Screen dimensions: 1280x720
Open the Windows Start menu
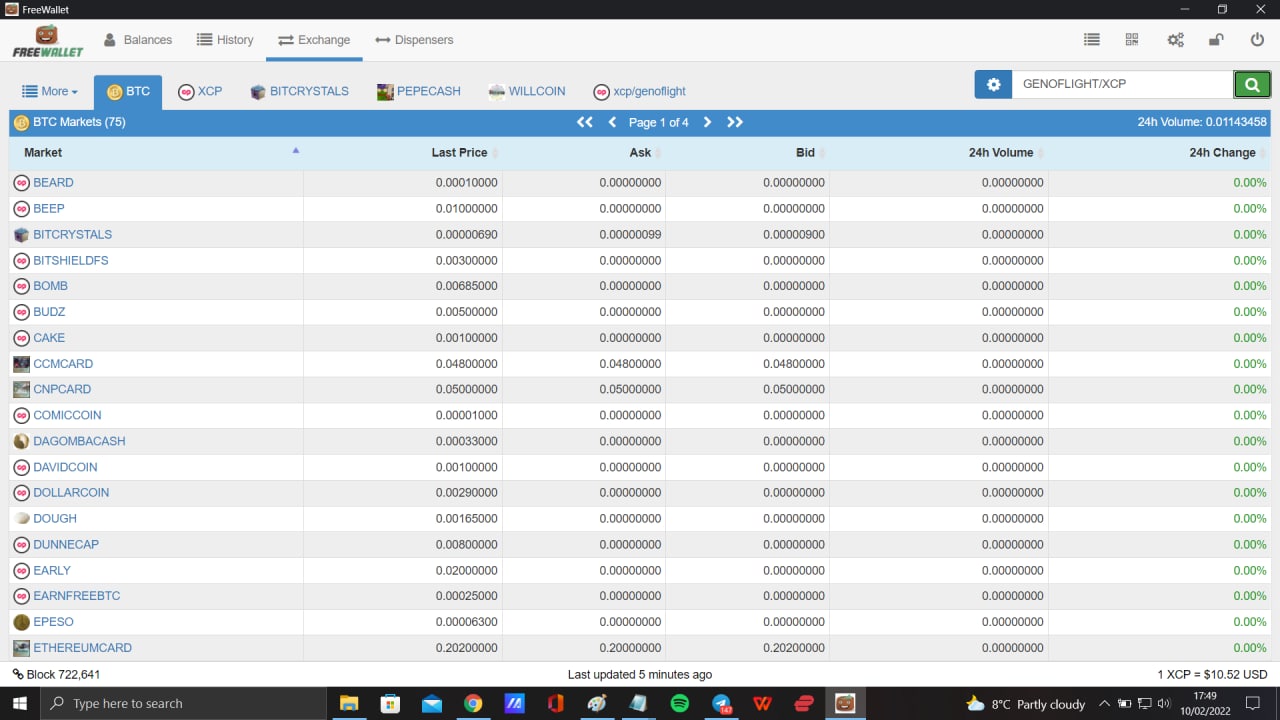pos(20,704)
